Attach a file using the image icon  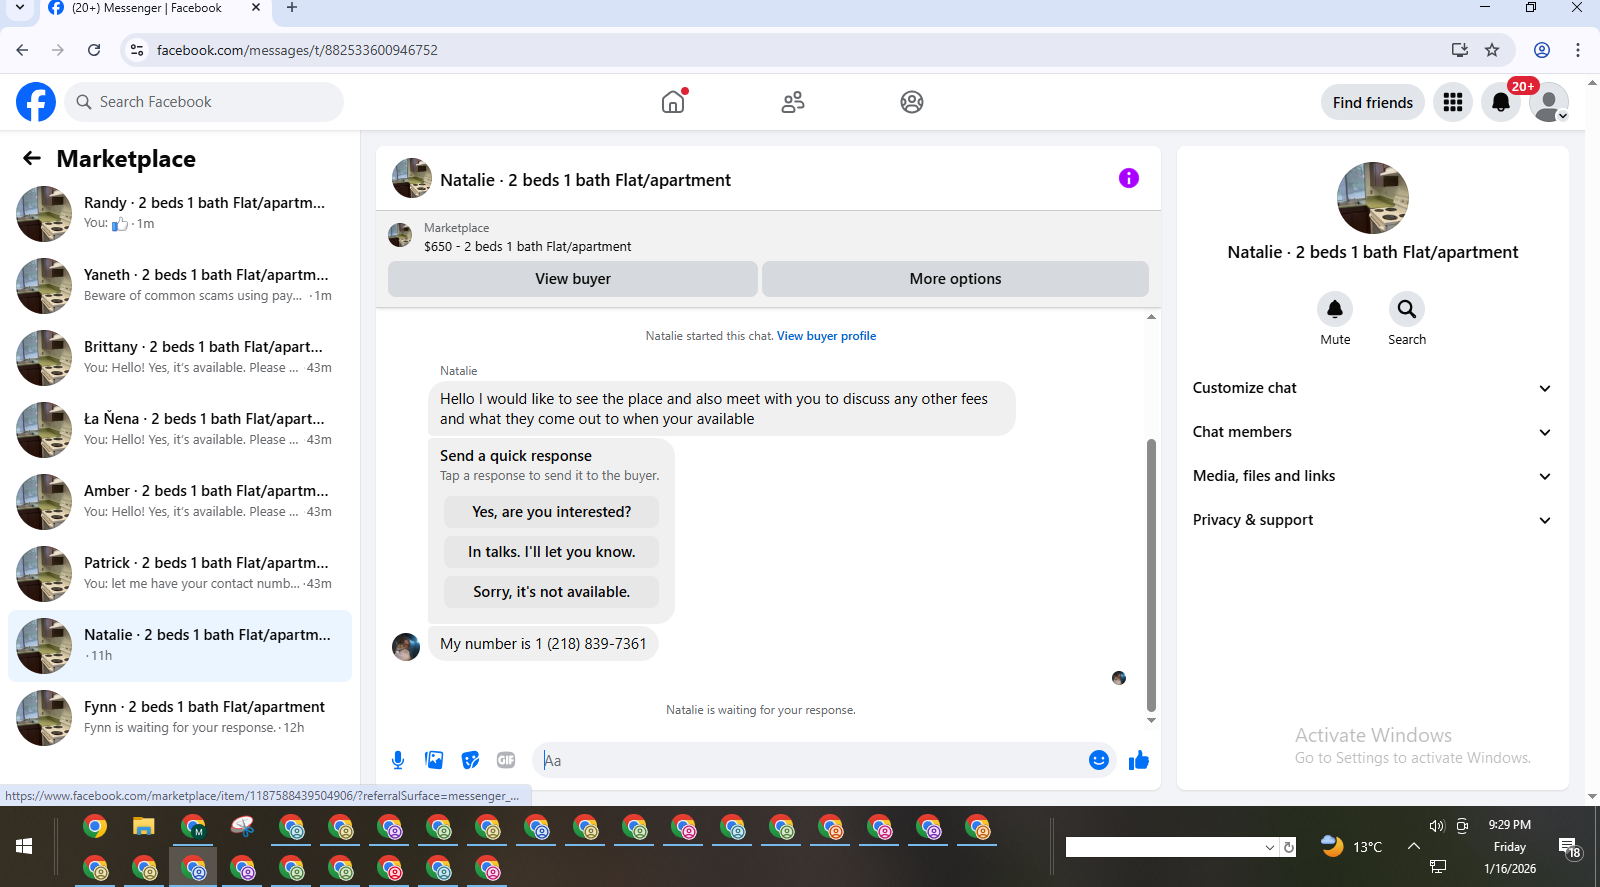click(434, 760)
